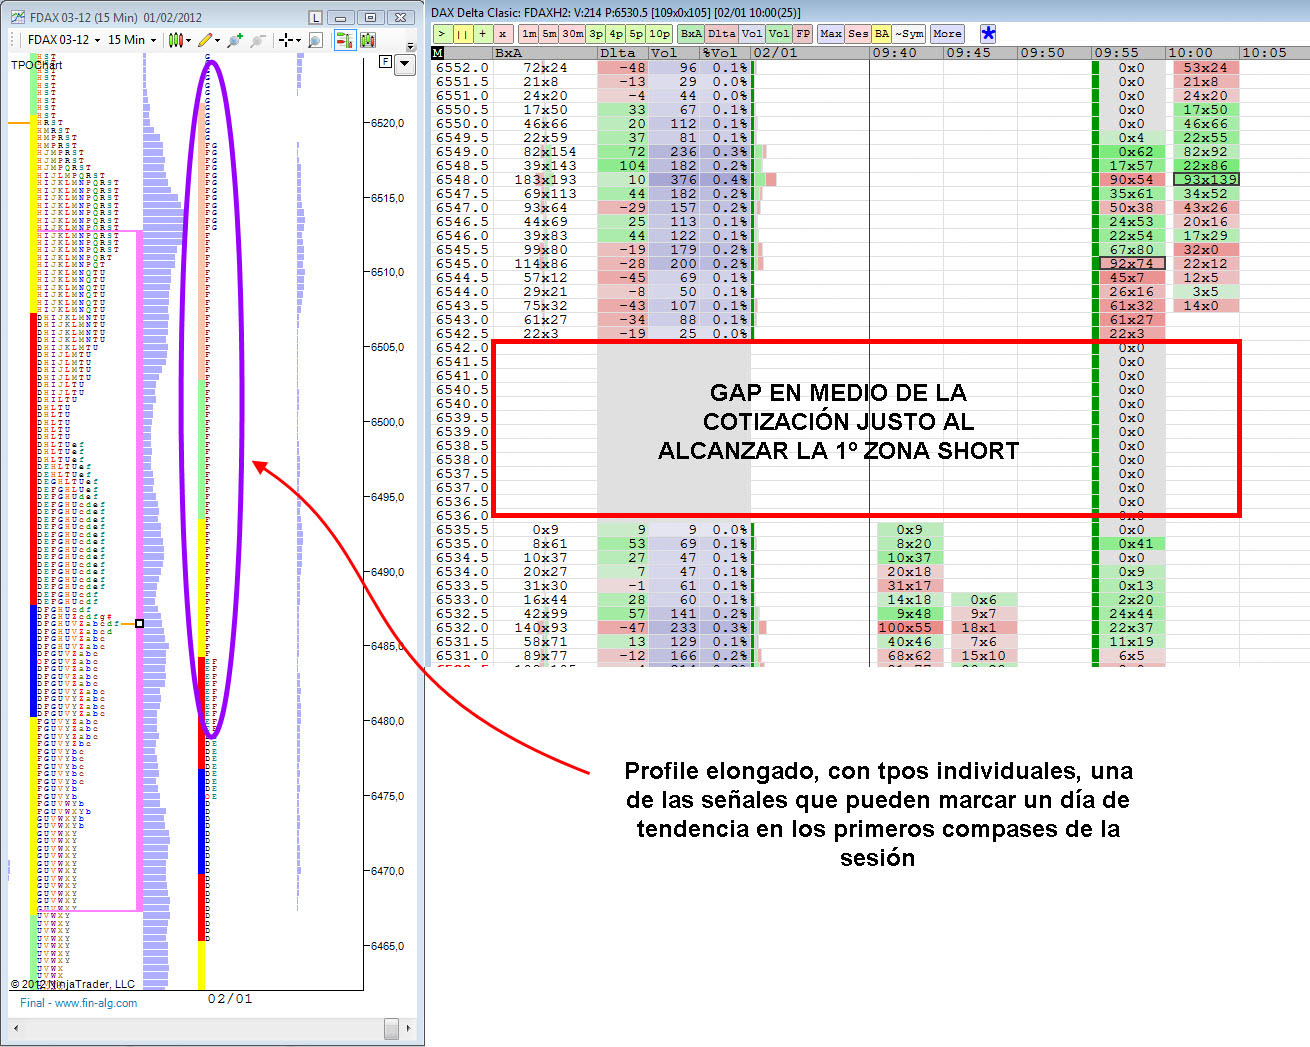Toggle the green Vol button
Viewport: 1310px width, 1047px height.
(779, 34)
